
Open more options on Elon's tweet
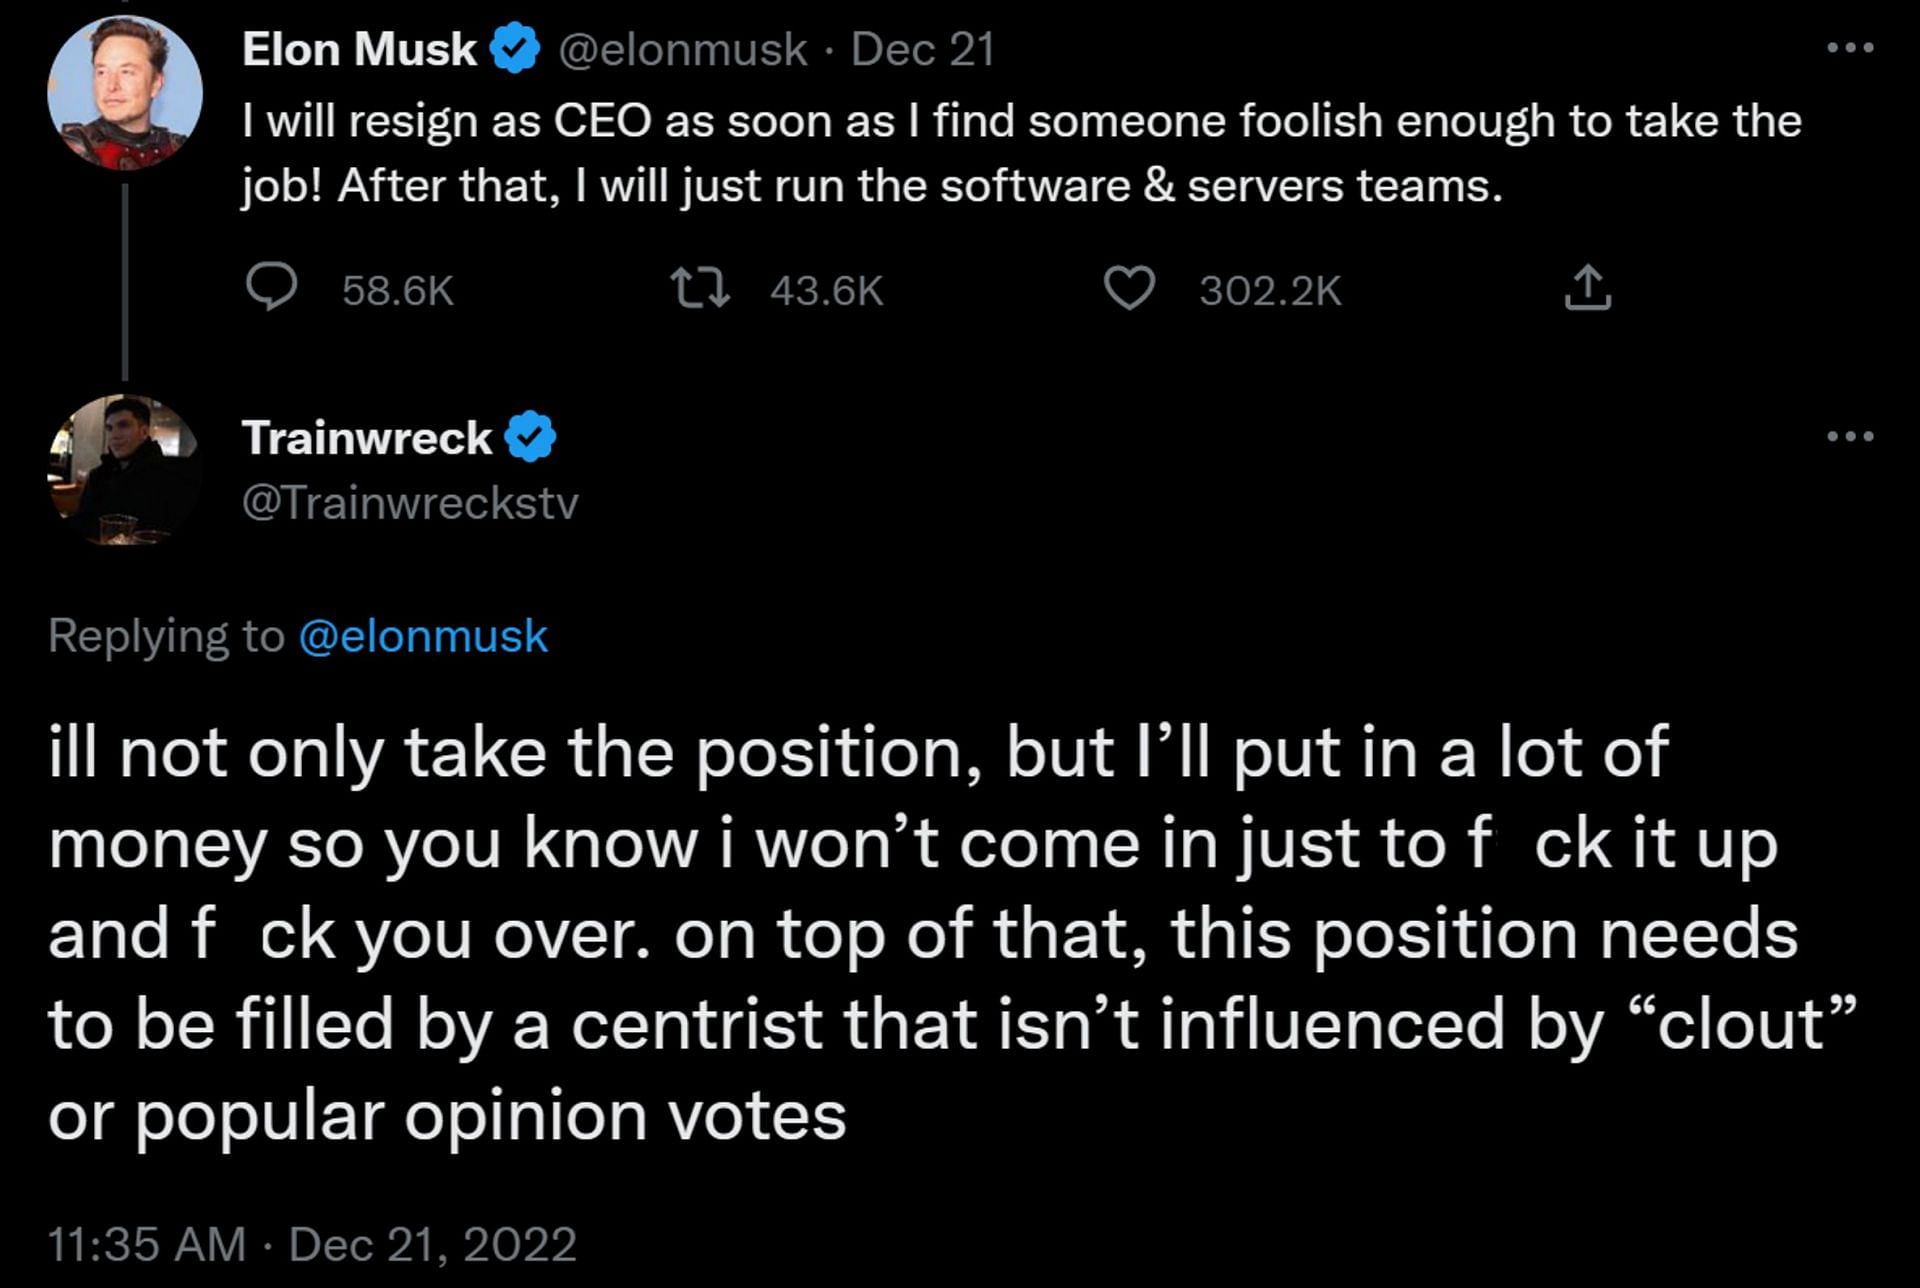point(1849,47)
